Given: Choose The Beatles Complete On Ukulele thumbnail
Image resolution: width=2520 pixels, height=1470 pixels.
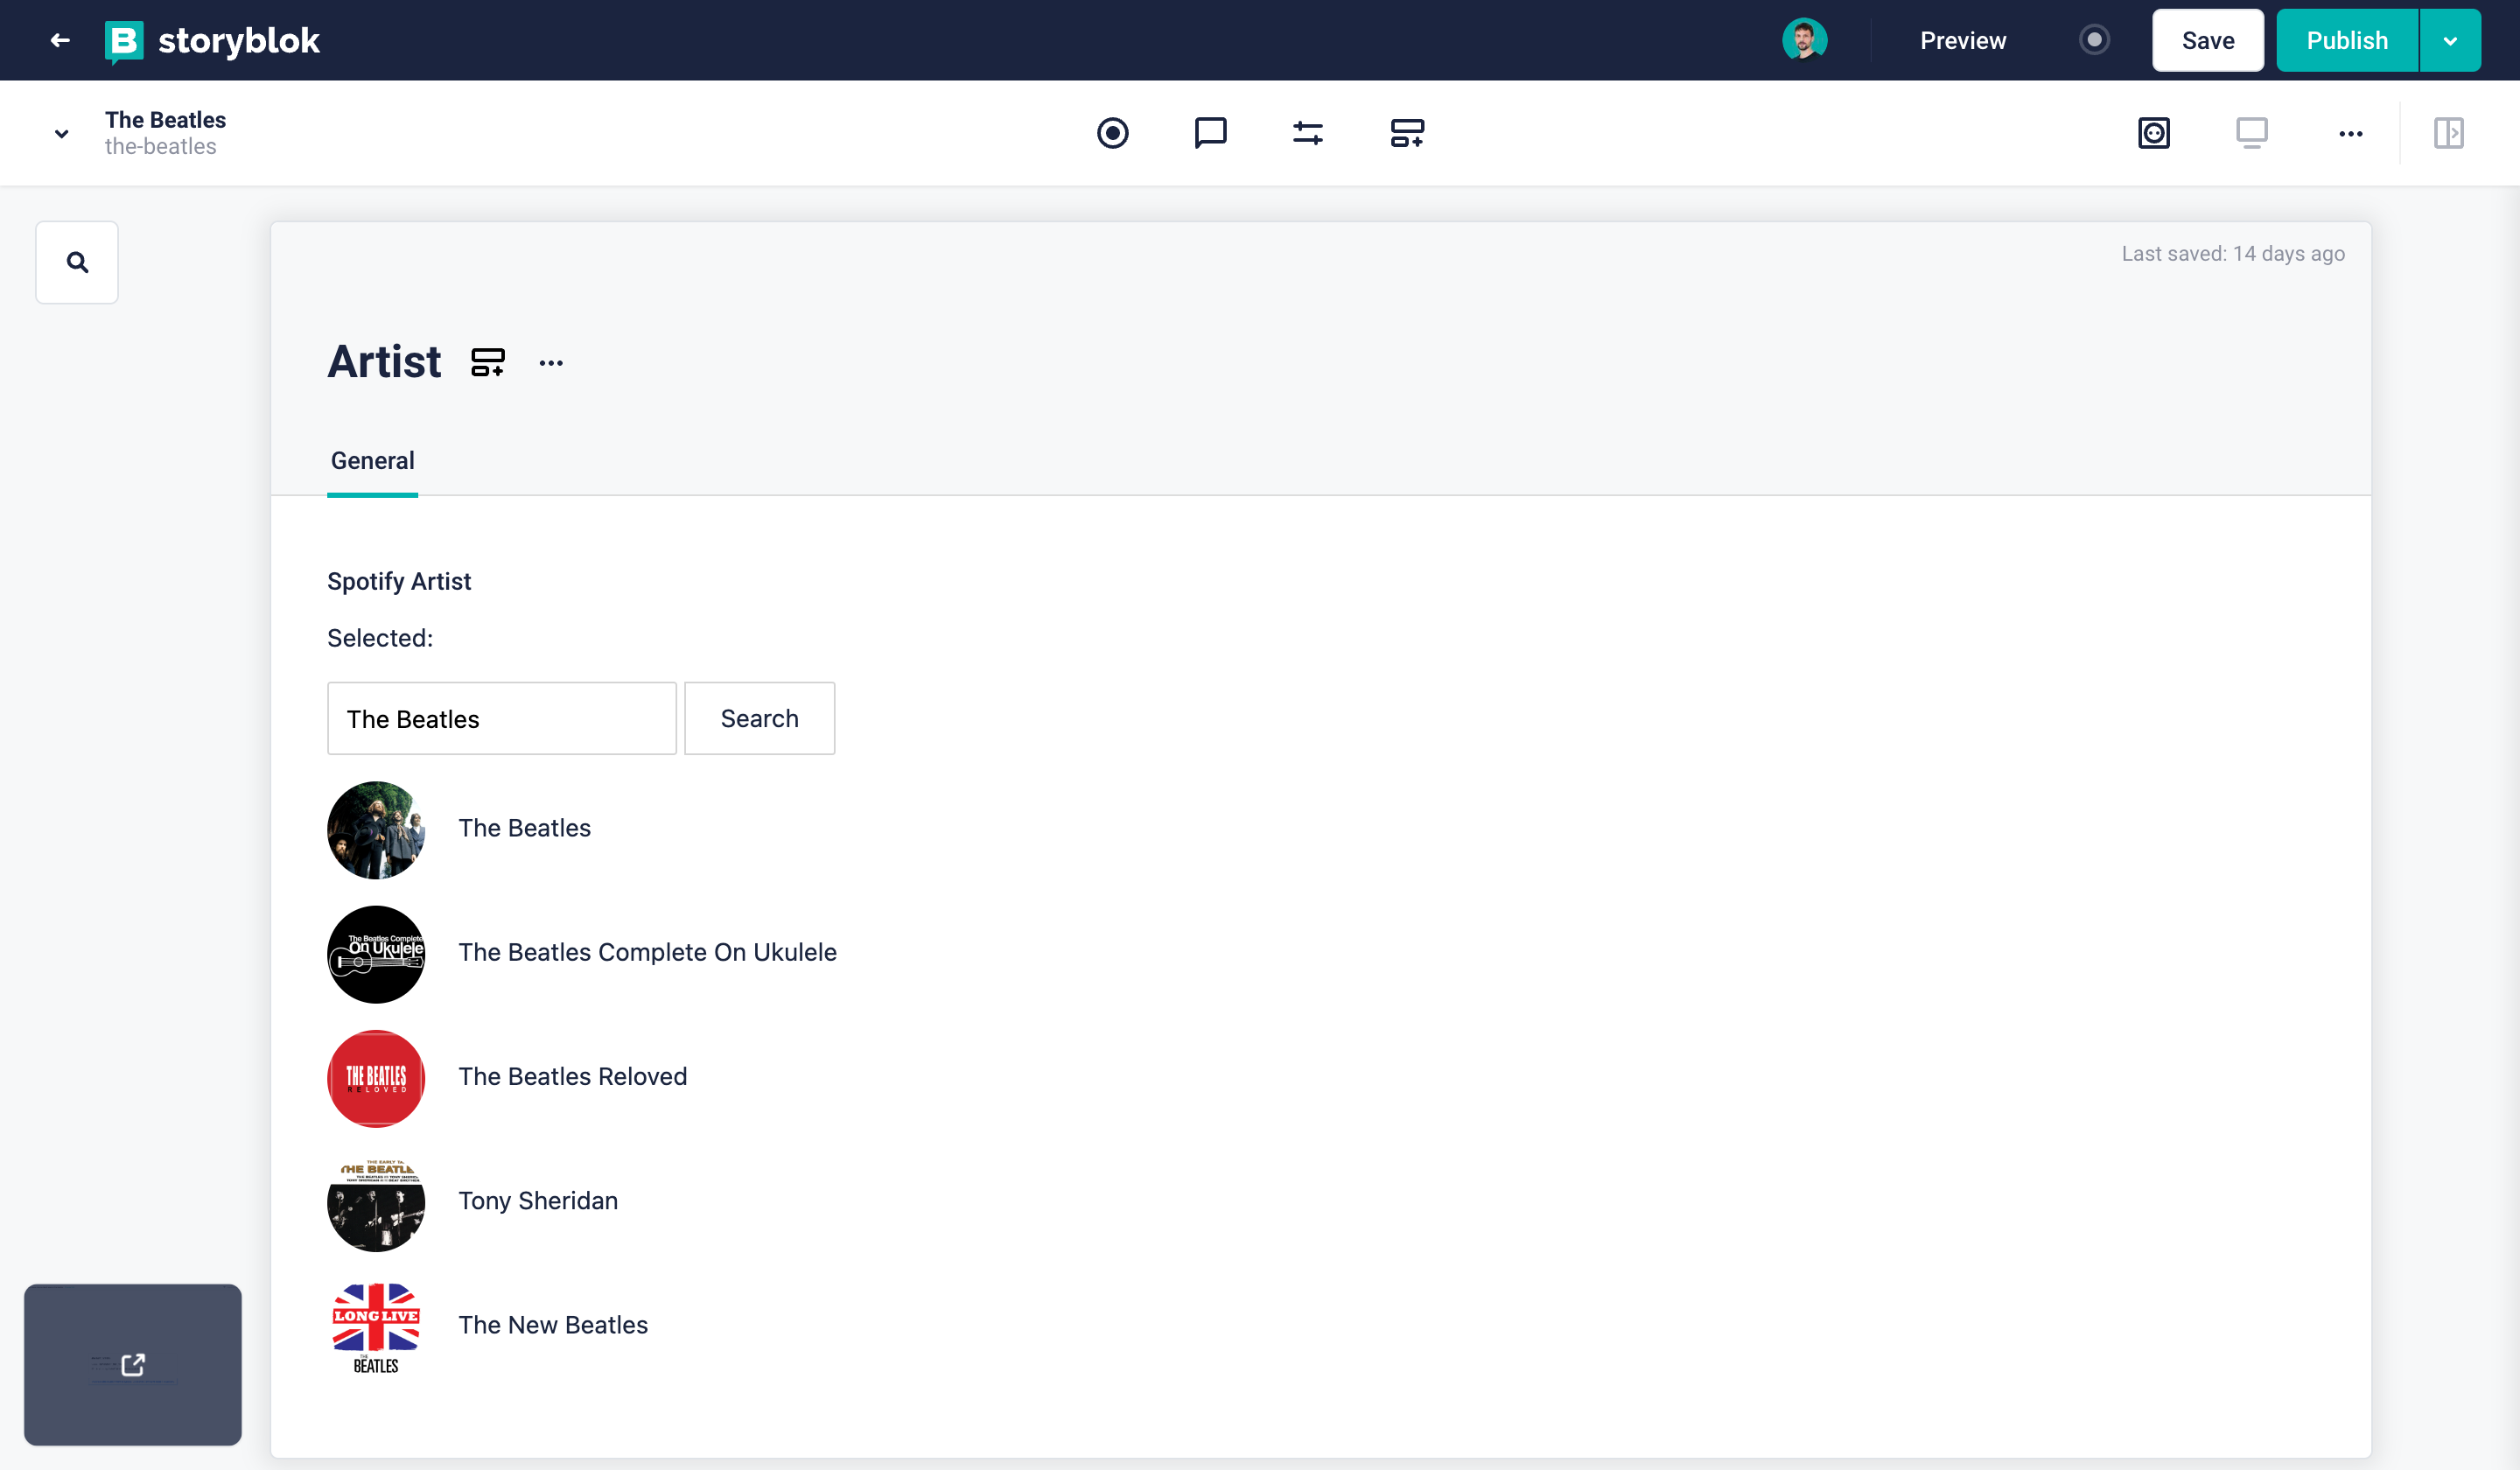Looking at the screenshot, I should pyautogui.click(x=376, y=954).
